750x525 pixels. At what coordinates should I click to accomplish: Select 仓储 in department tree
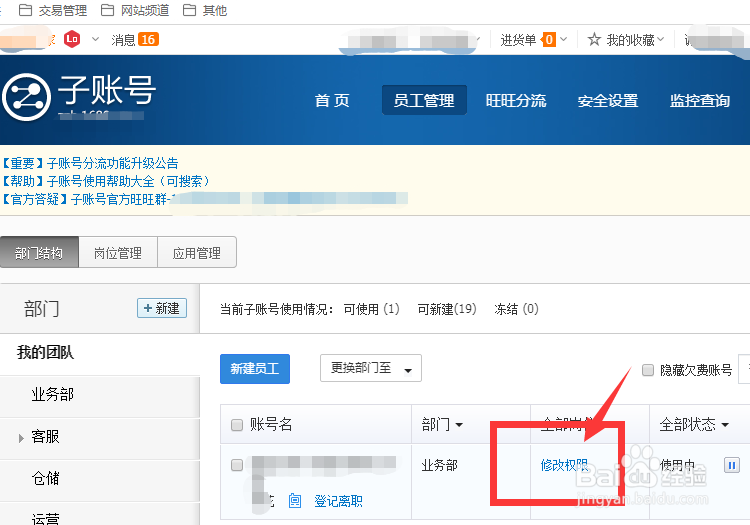[45, 478]
